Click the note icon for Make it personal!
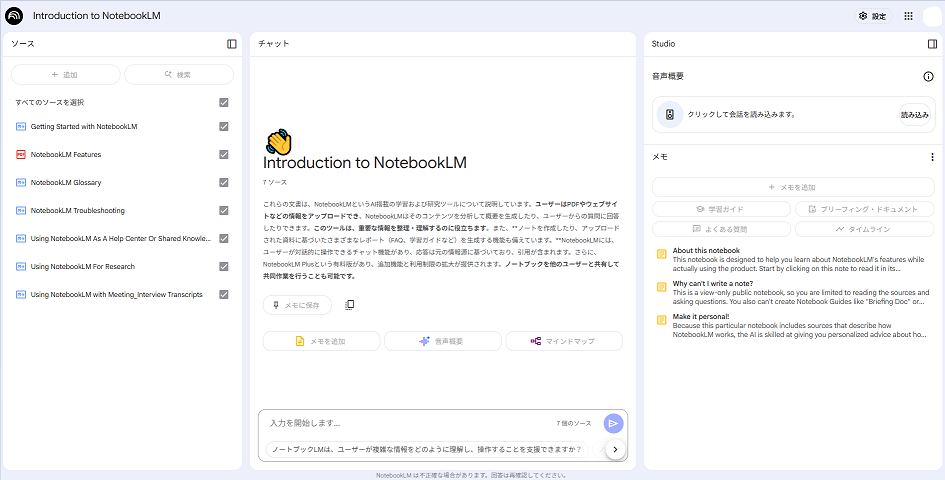 [x=662, y=320]
